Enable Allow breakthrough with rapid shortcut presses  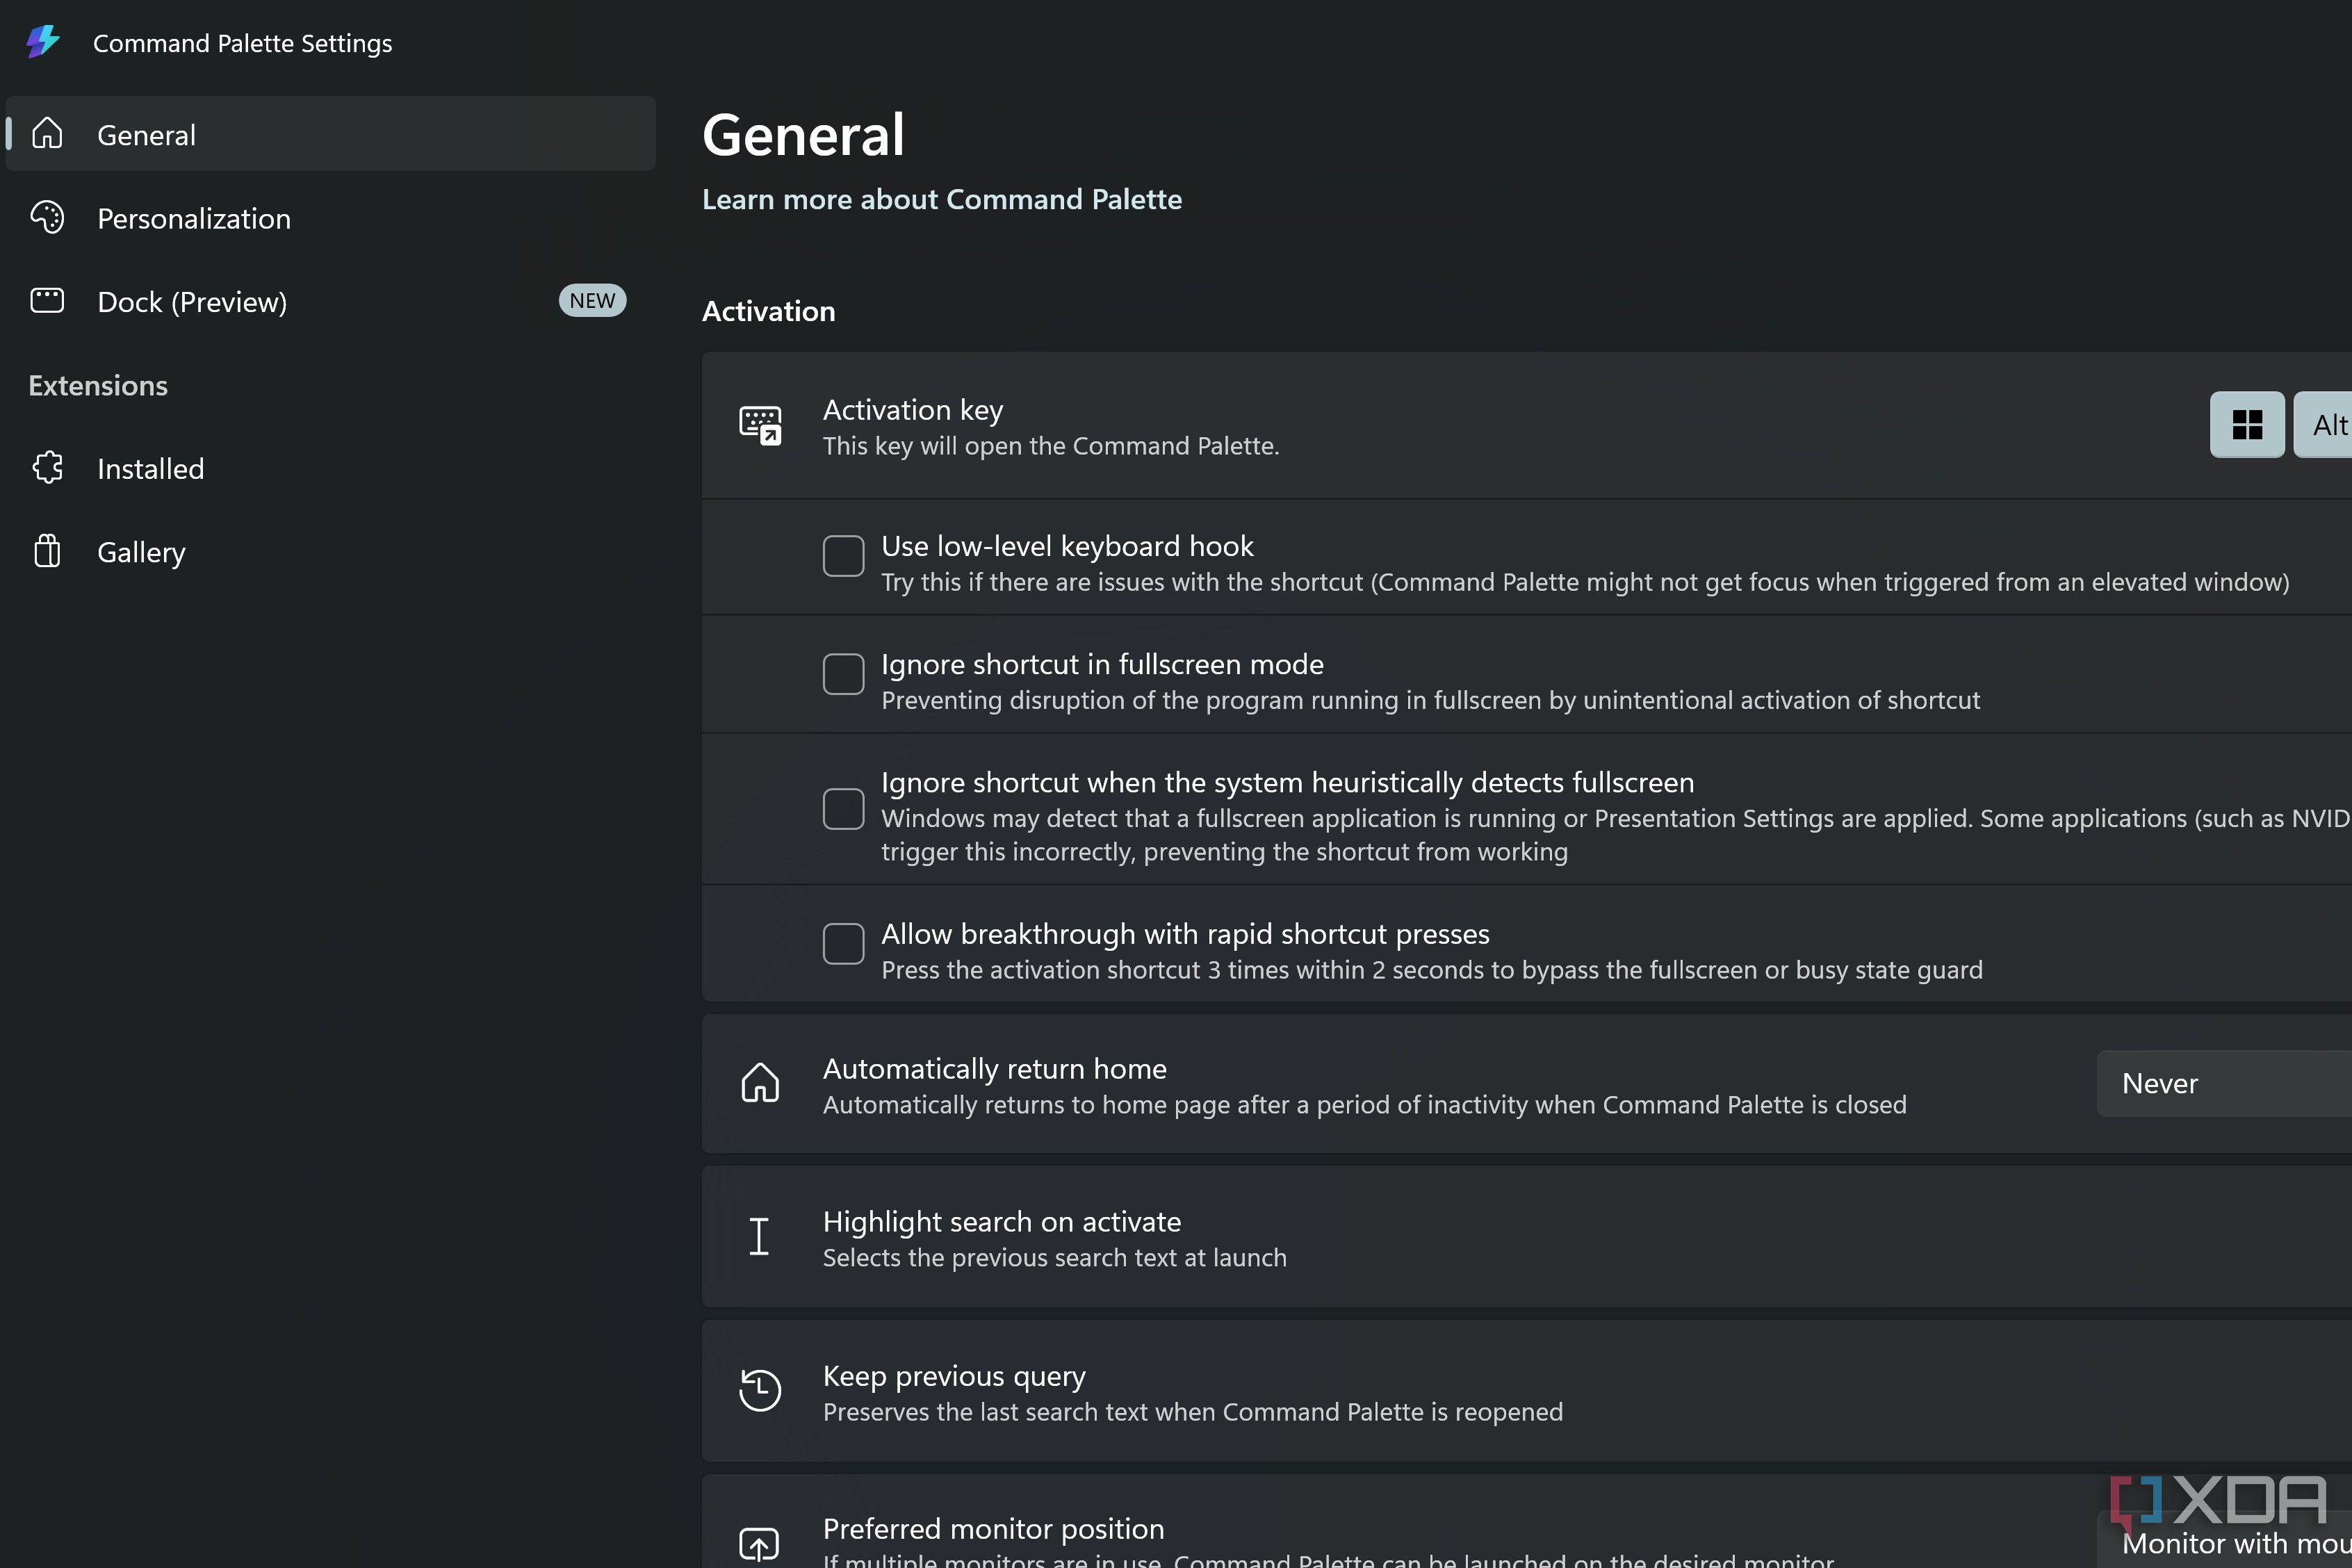(x=843, y=944)
